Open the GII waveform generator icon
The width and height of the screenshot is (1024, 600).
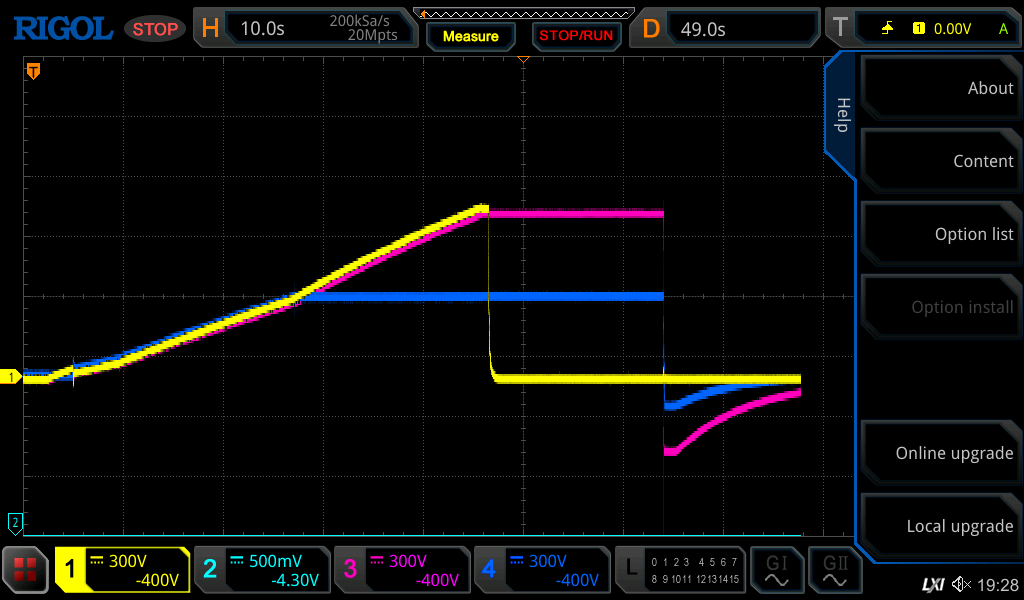(x=834, y=570)
